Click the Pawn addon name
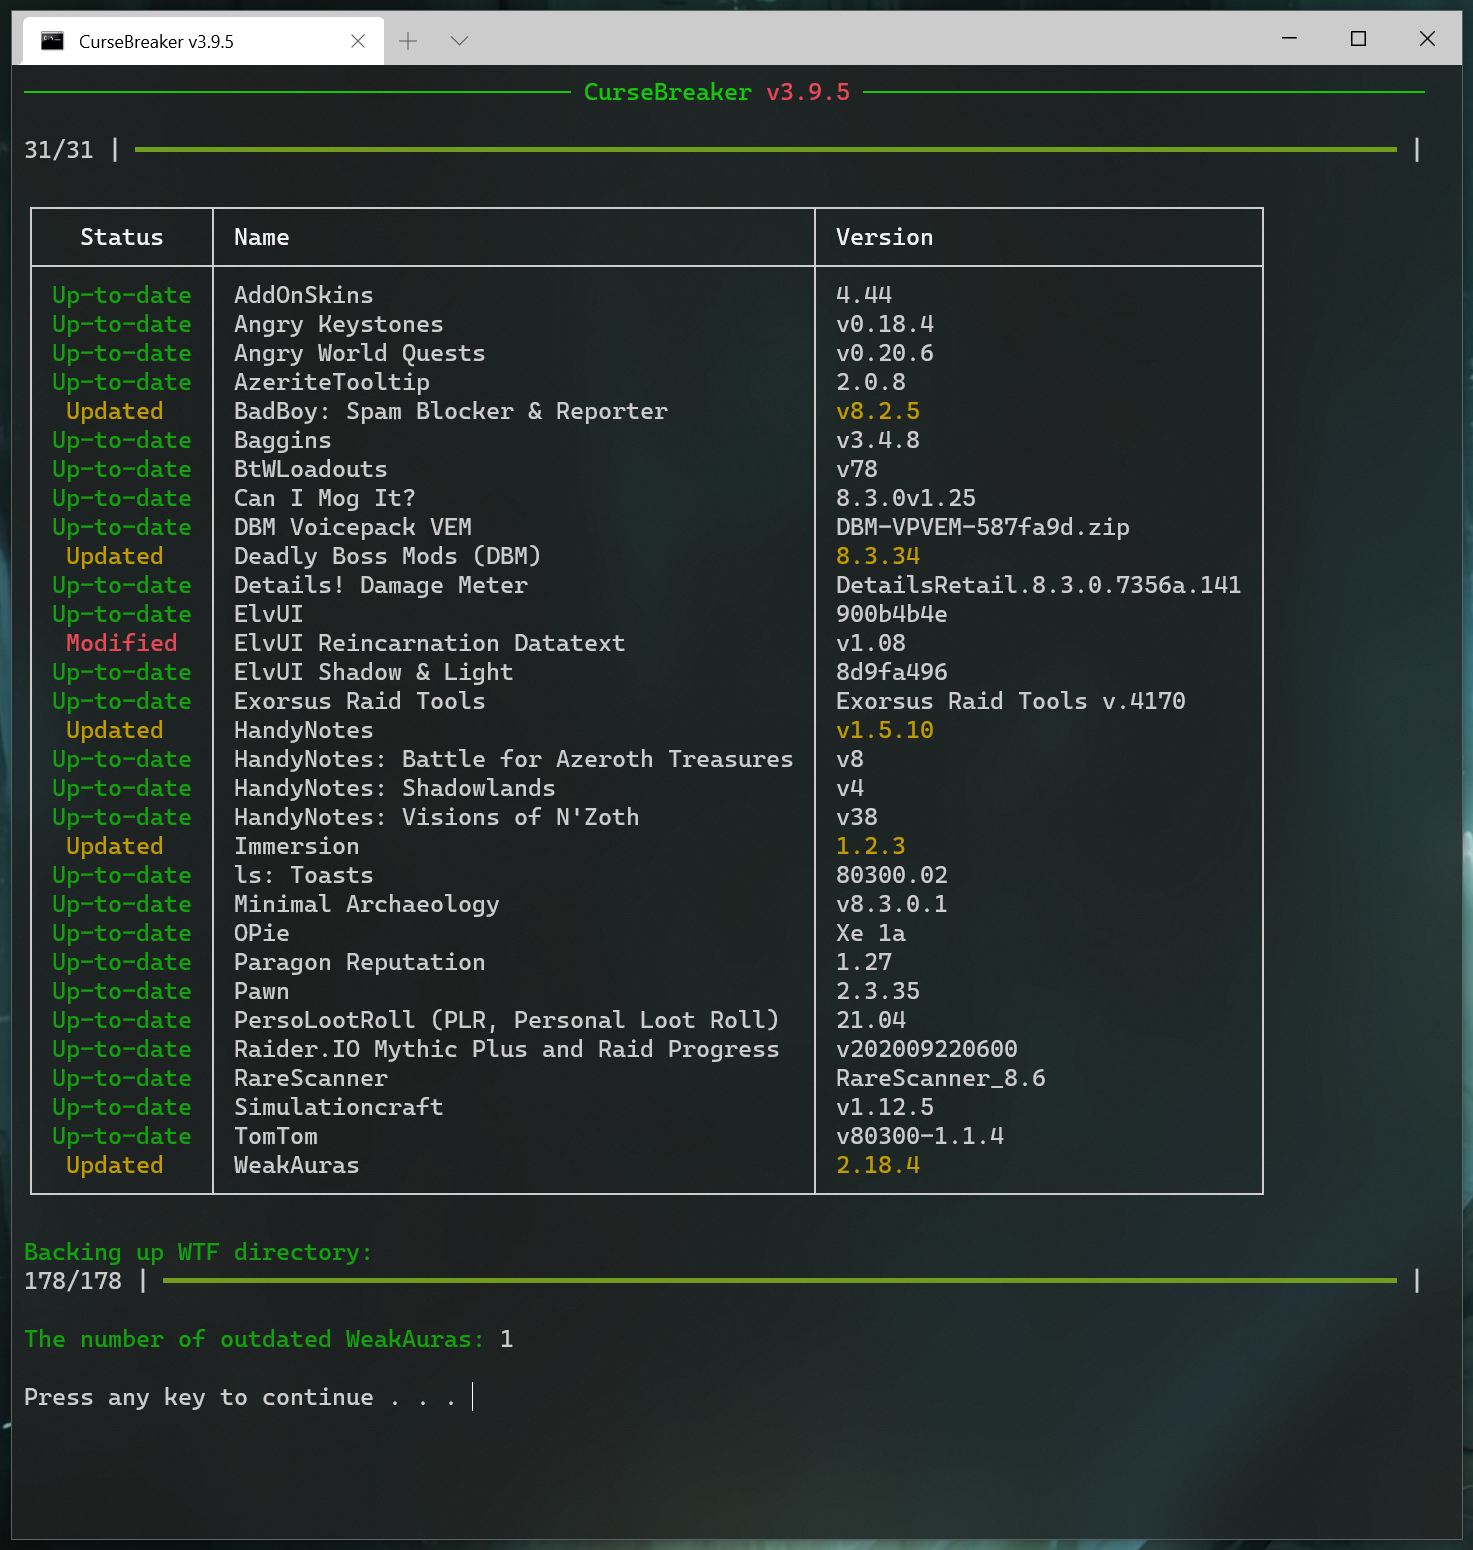Image resolution: width=1473 pixels, height=1550 pixels. (x=262, y=991)
